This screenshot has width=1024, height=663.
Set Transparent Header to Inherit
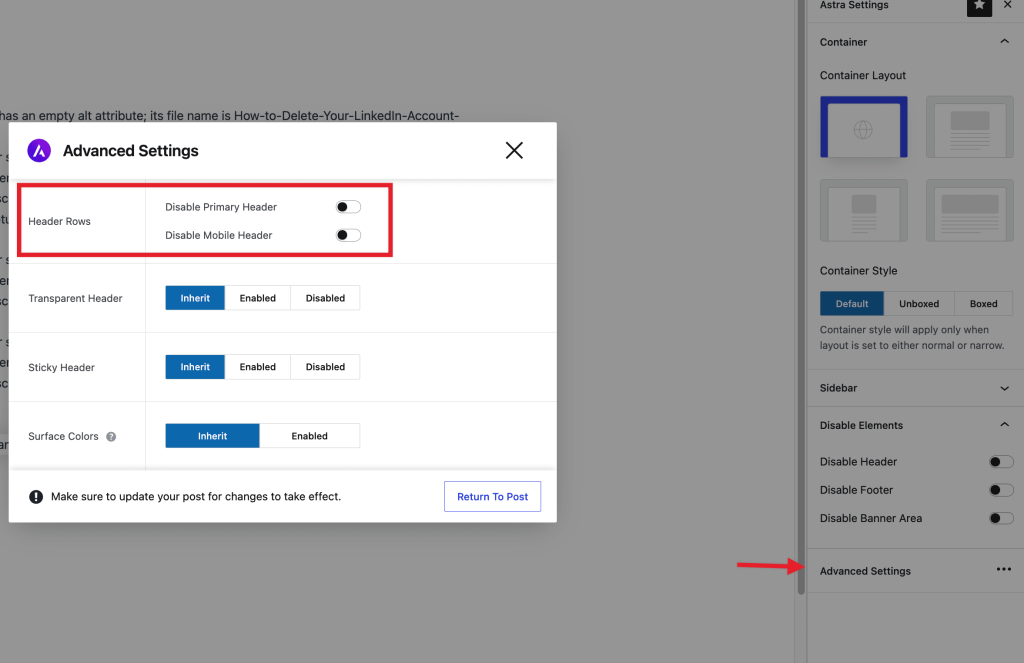pos(195,298)
